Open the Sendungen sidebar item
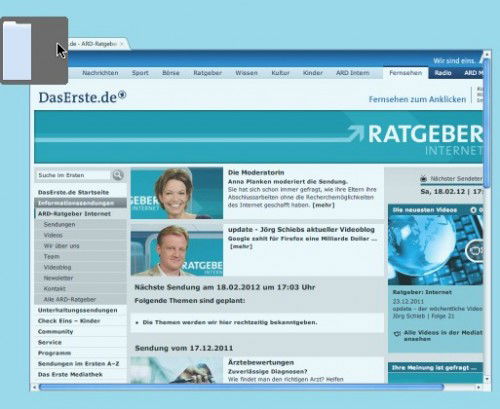The image size is (500, 409). 59,224
